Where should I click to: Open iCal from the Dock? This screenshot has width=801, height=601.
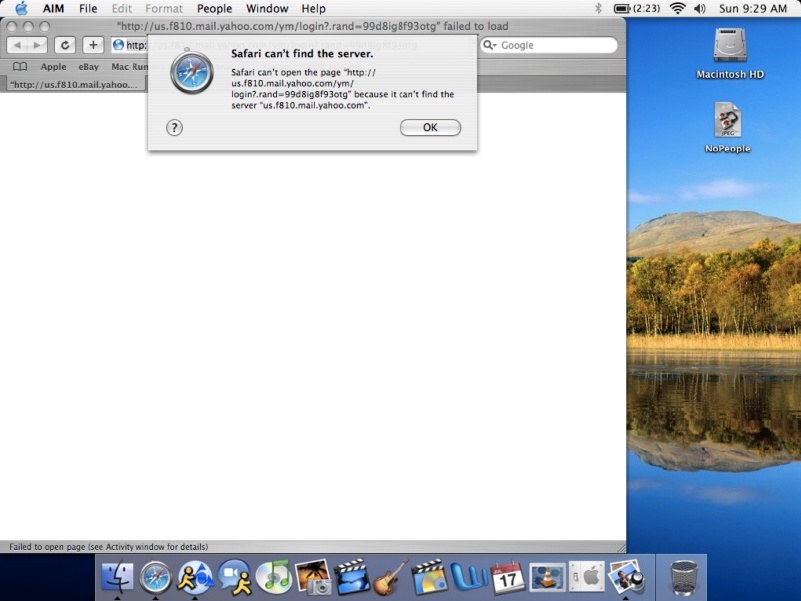[x=508, y=579]
